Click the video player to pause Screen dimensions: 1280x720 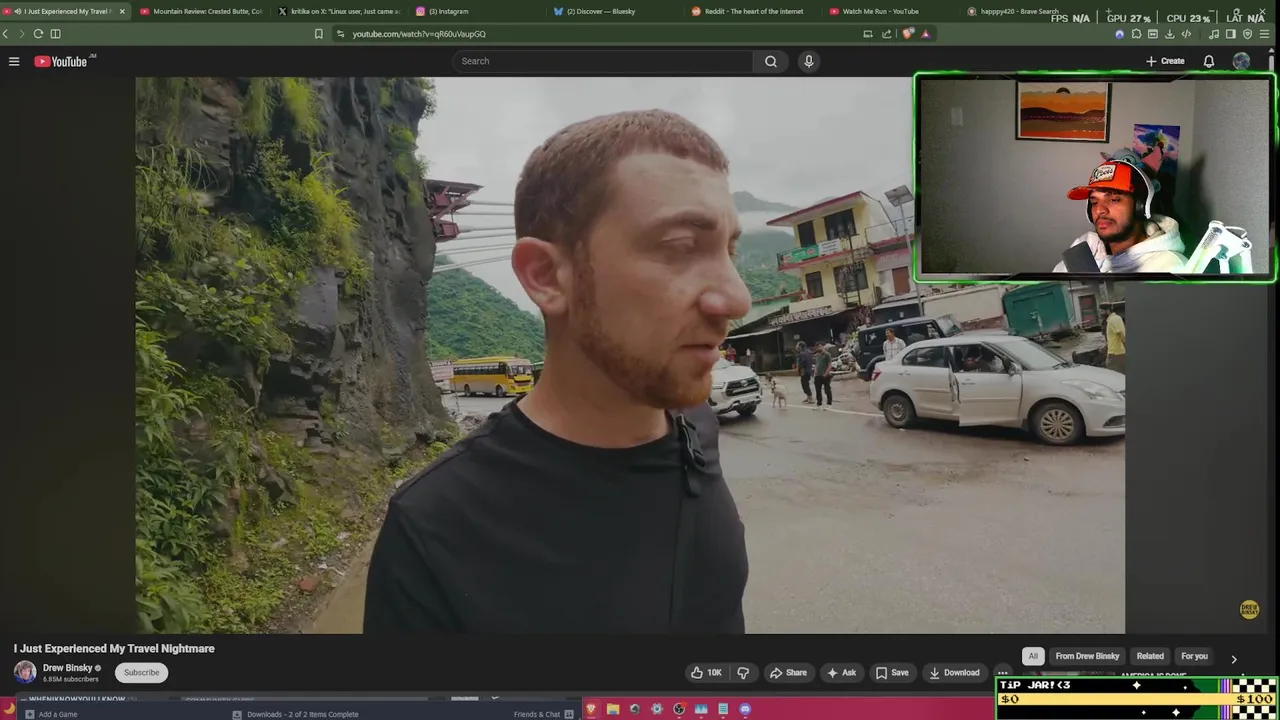click(x=630, y=355)
